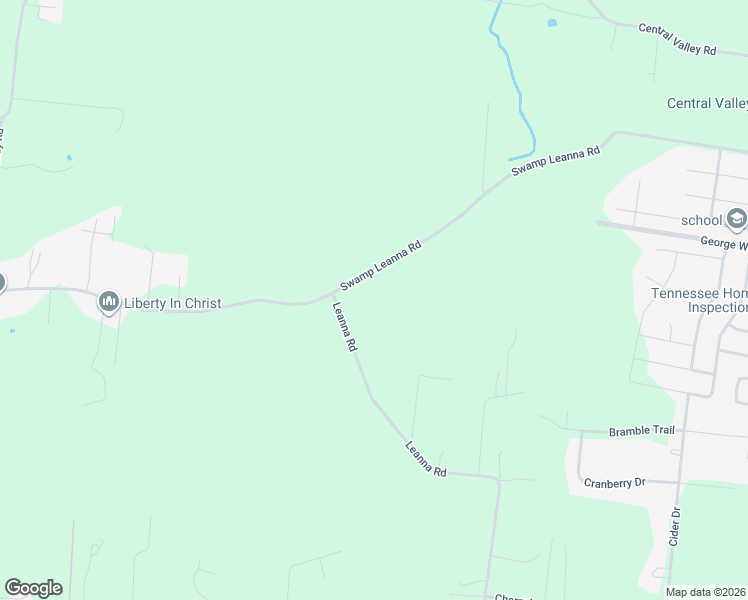Select the Swamp Leanna Rd label near the creek
The height and width of the screenshot is (600, 748).
(555, 161)
